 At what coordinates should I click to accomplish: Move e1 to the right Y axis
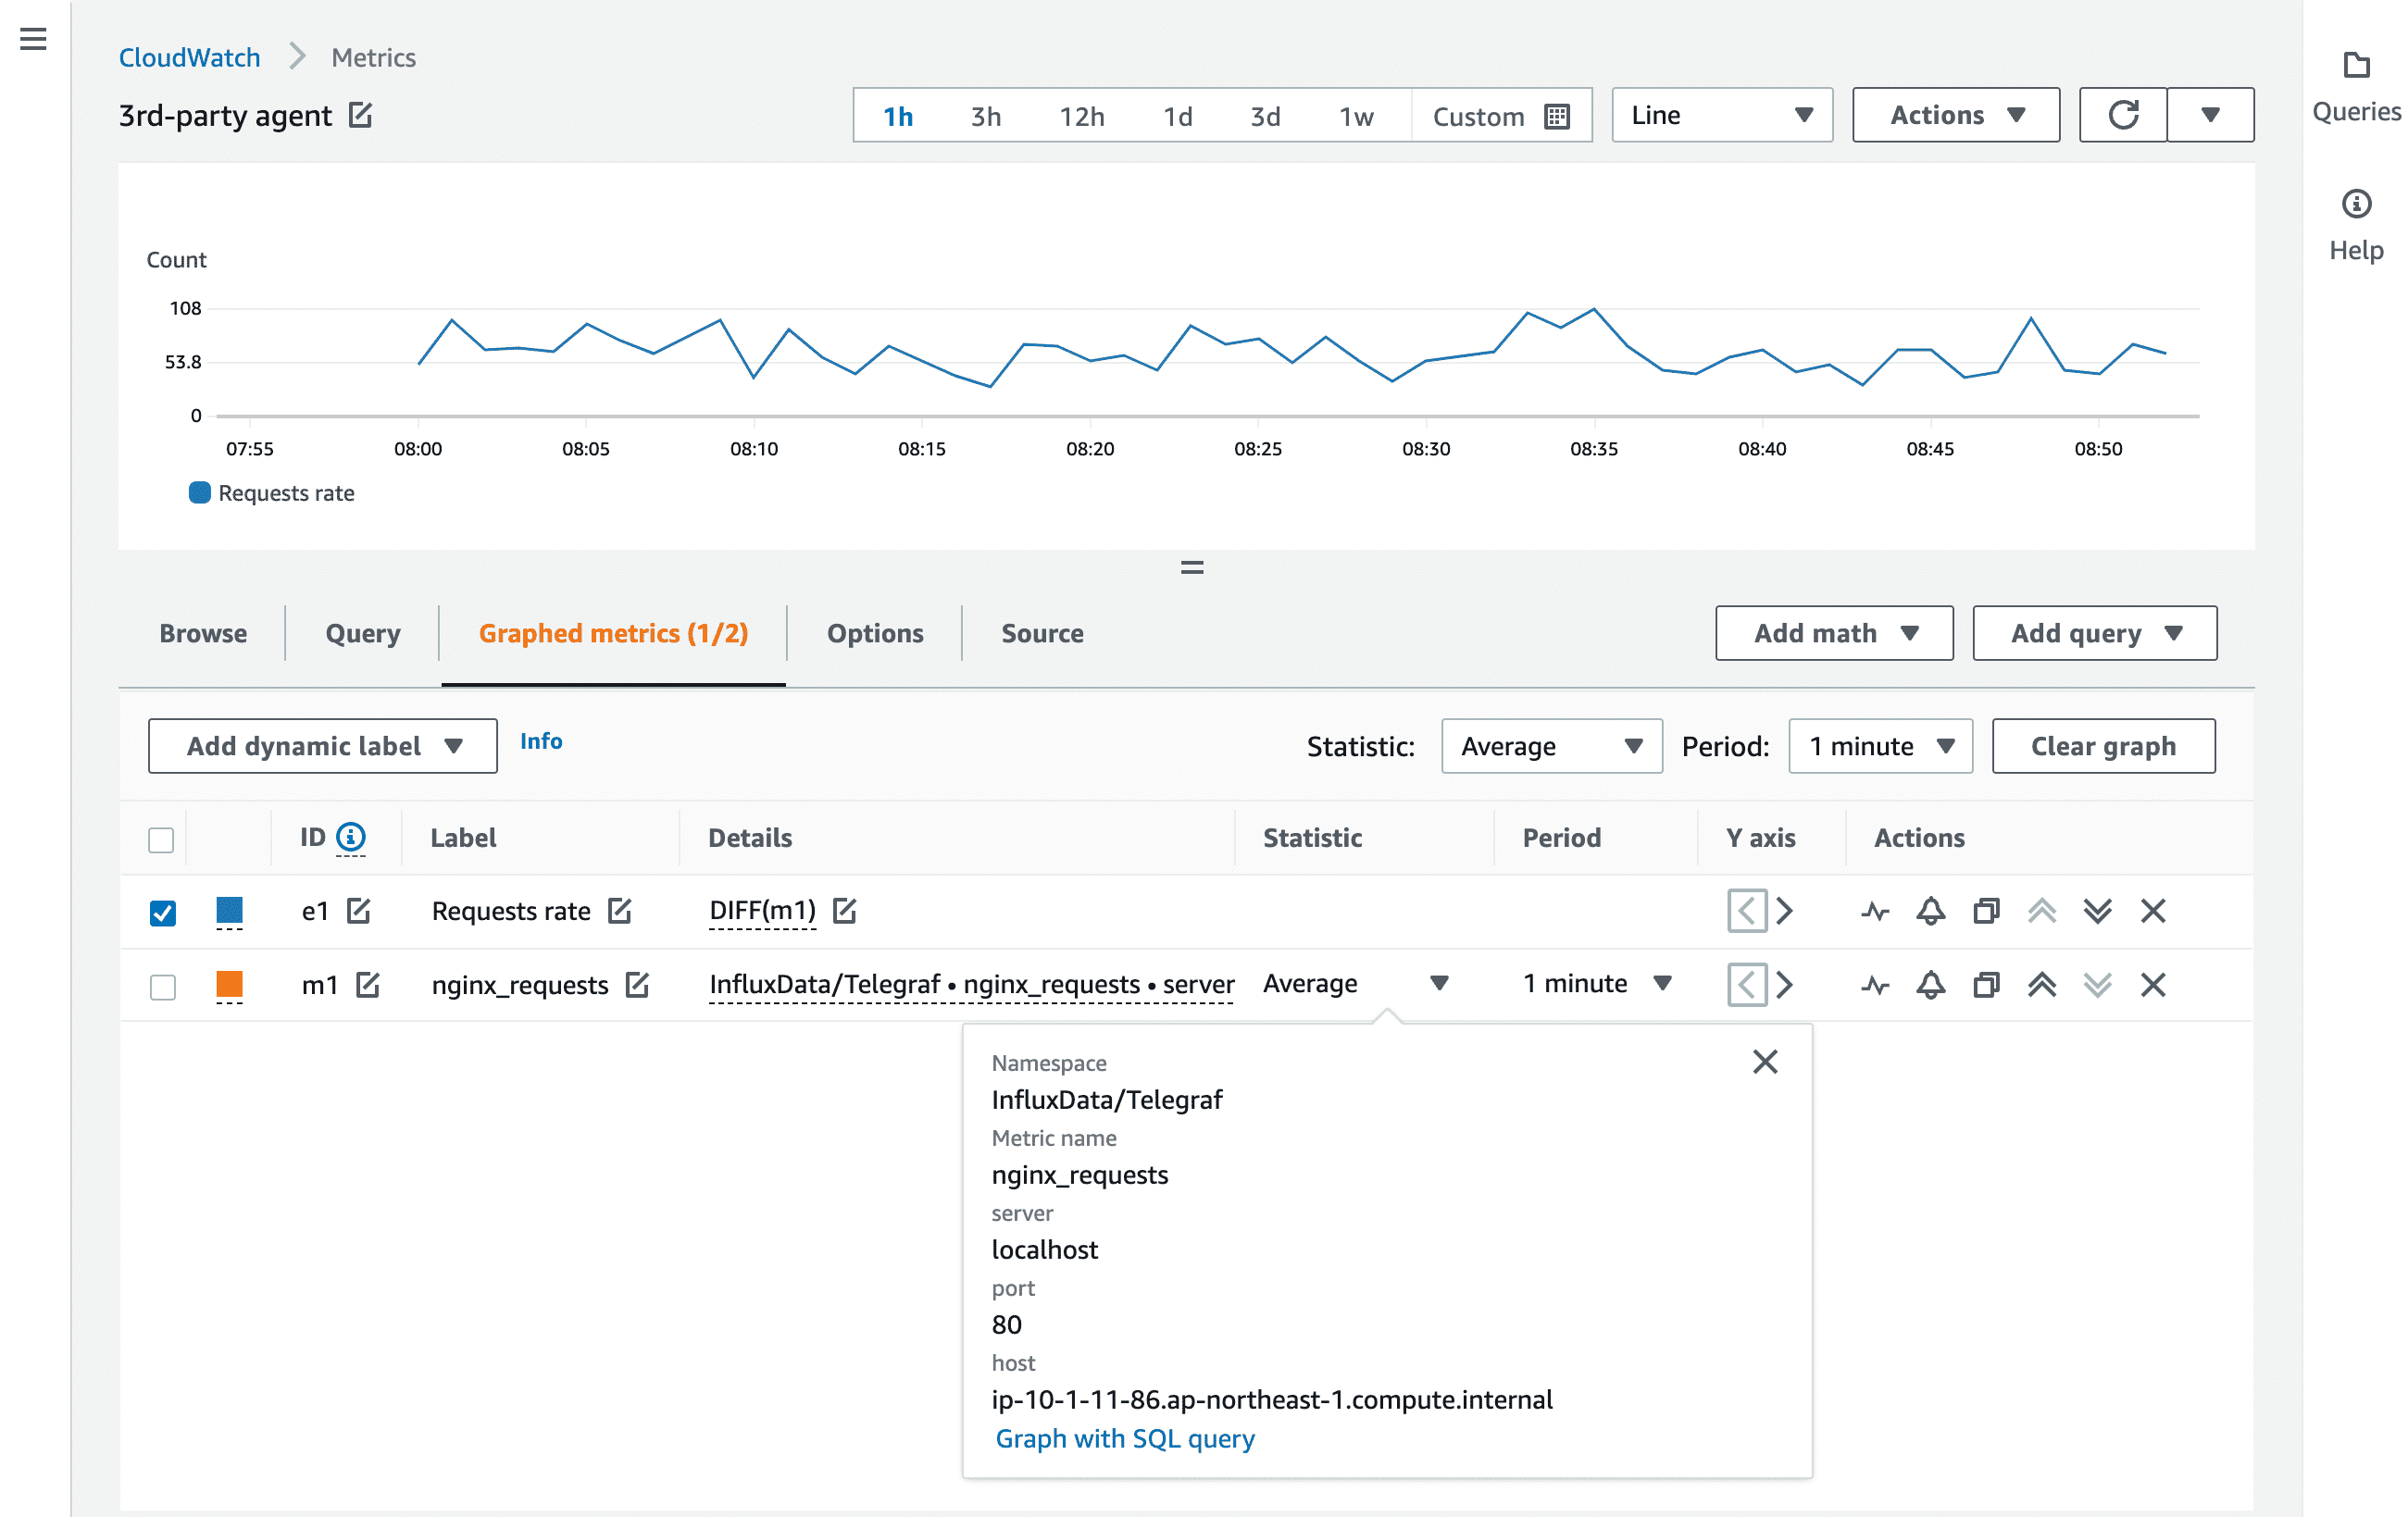coord(1785,911)
